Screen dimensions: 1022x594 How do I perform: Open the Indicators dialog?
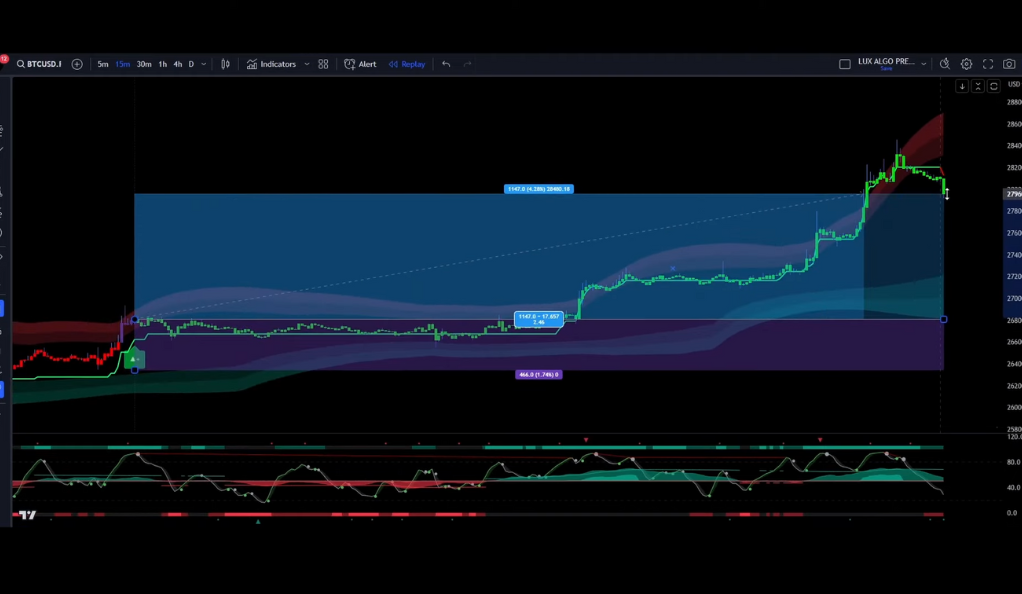tap(271, 64)
